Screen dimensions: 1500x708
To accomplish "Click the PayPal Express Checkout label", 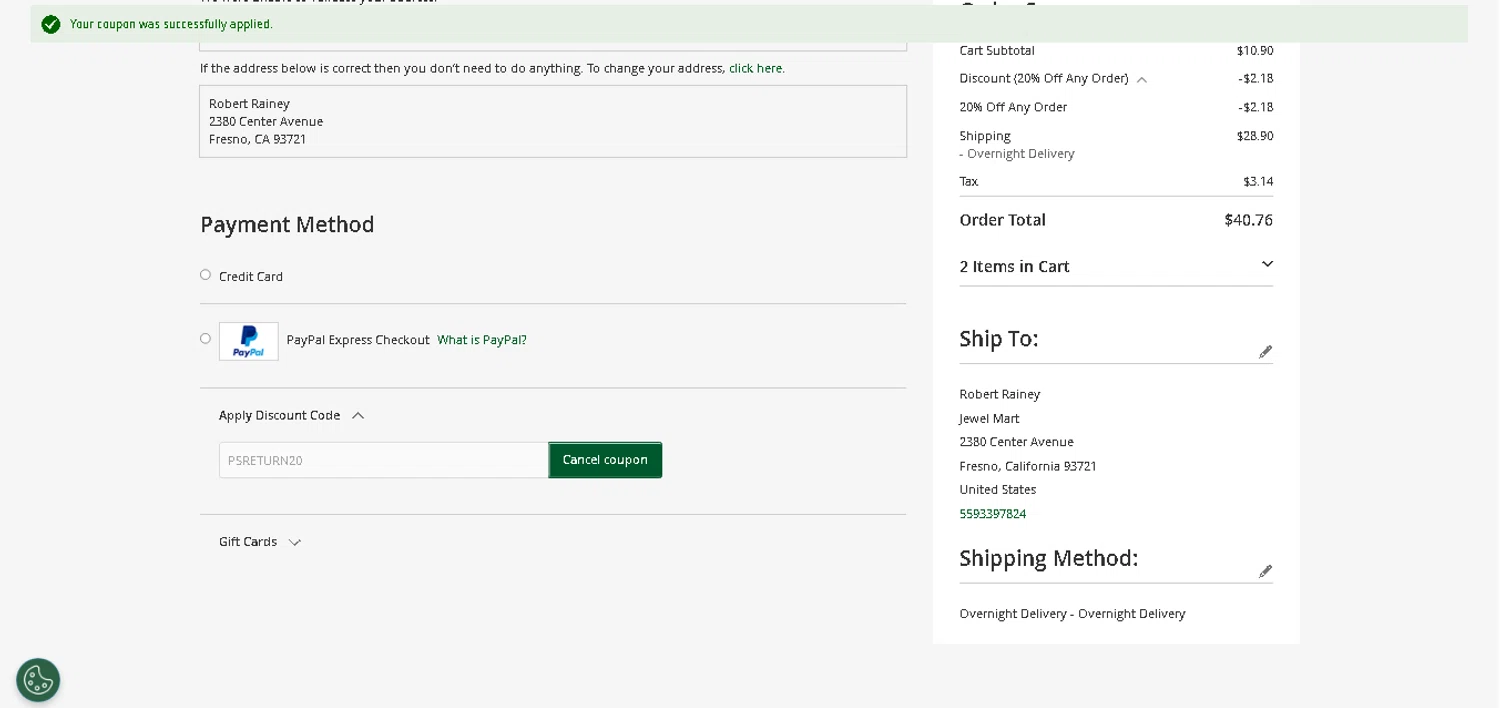I will point(358,340).
